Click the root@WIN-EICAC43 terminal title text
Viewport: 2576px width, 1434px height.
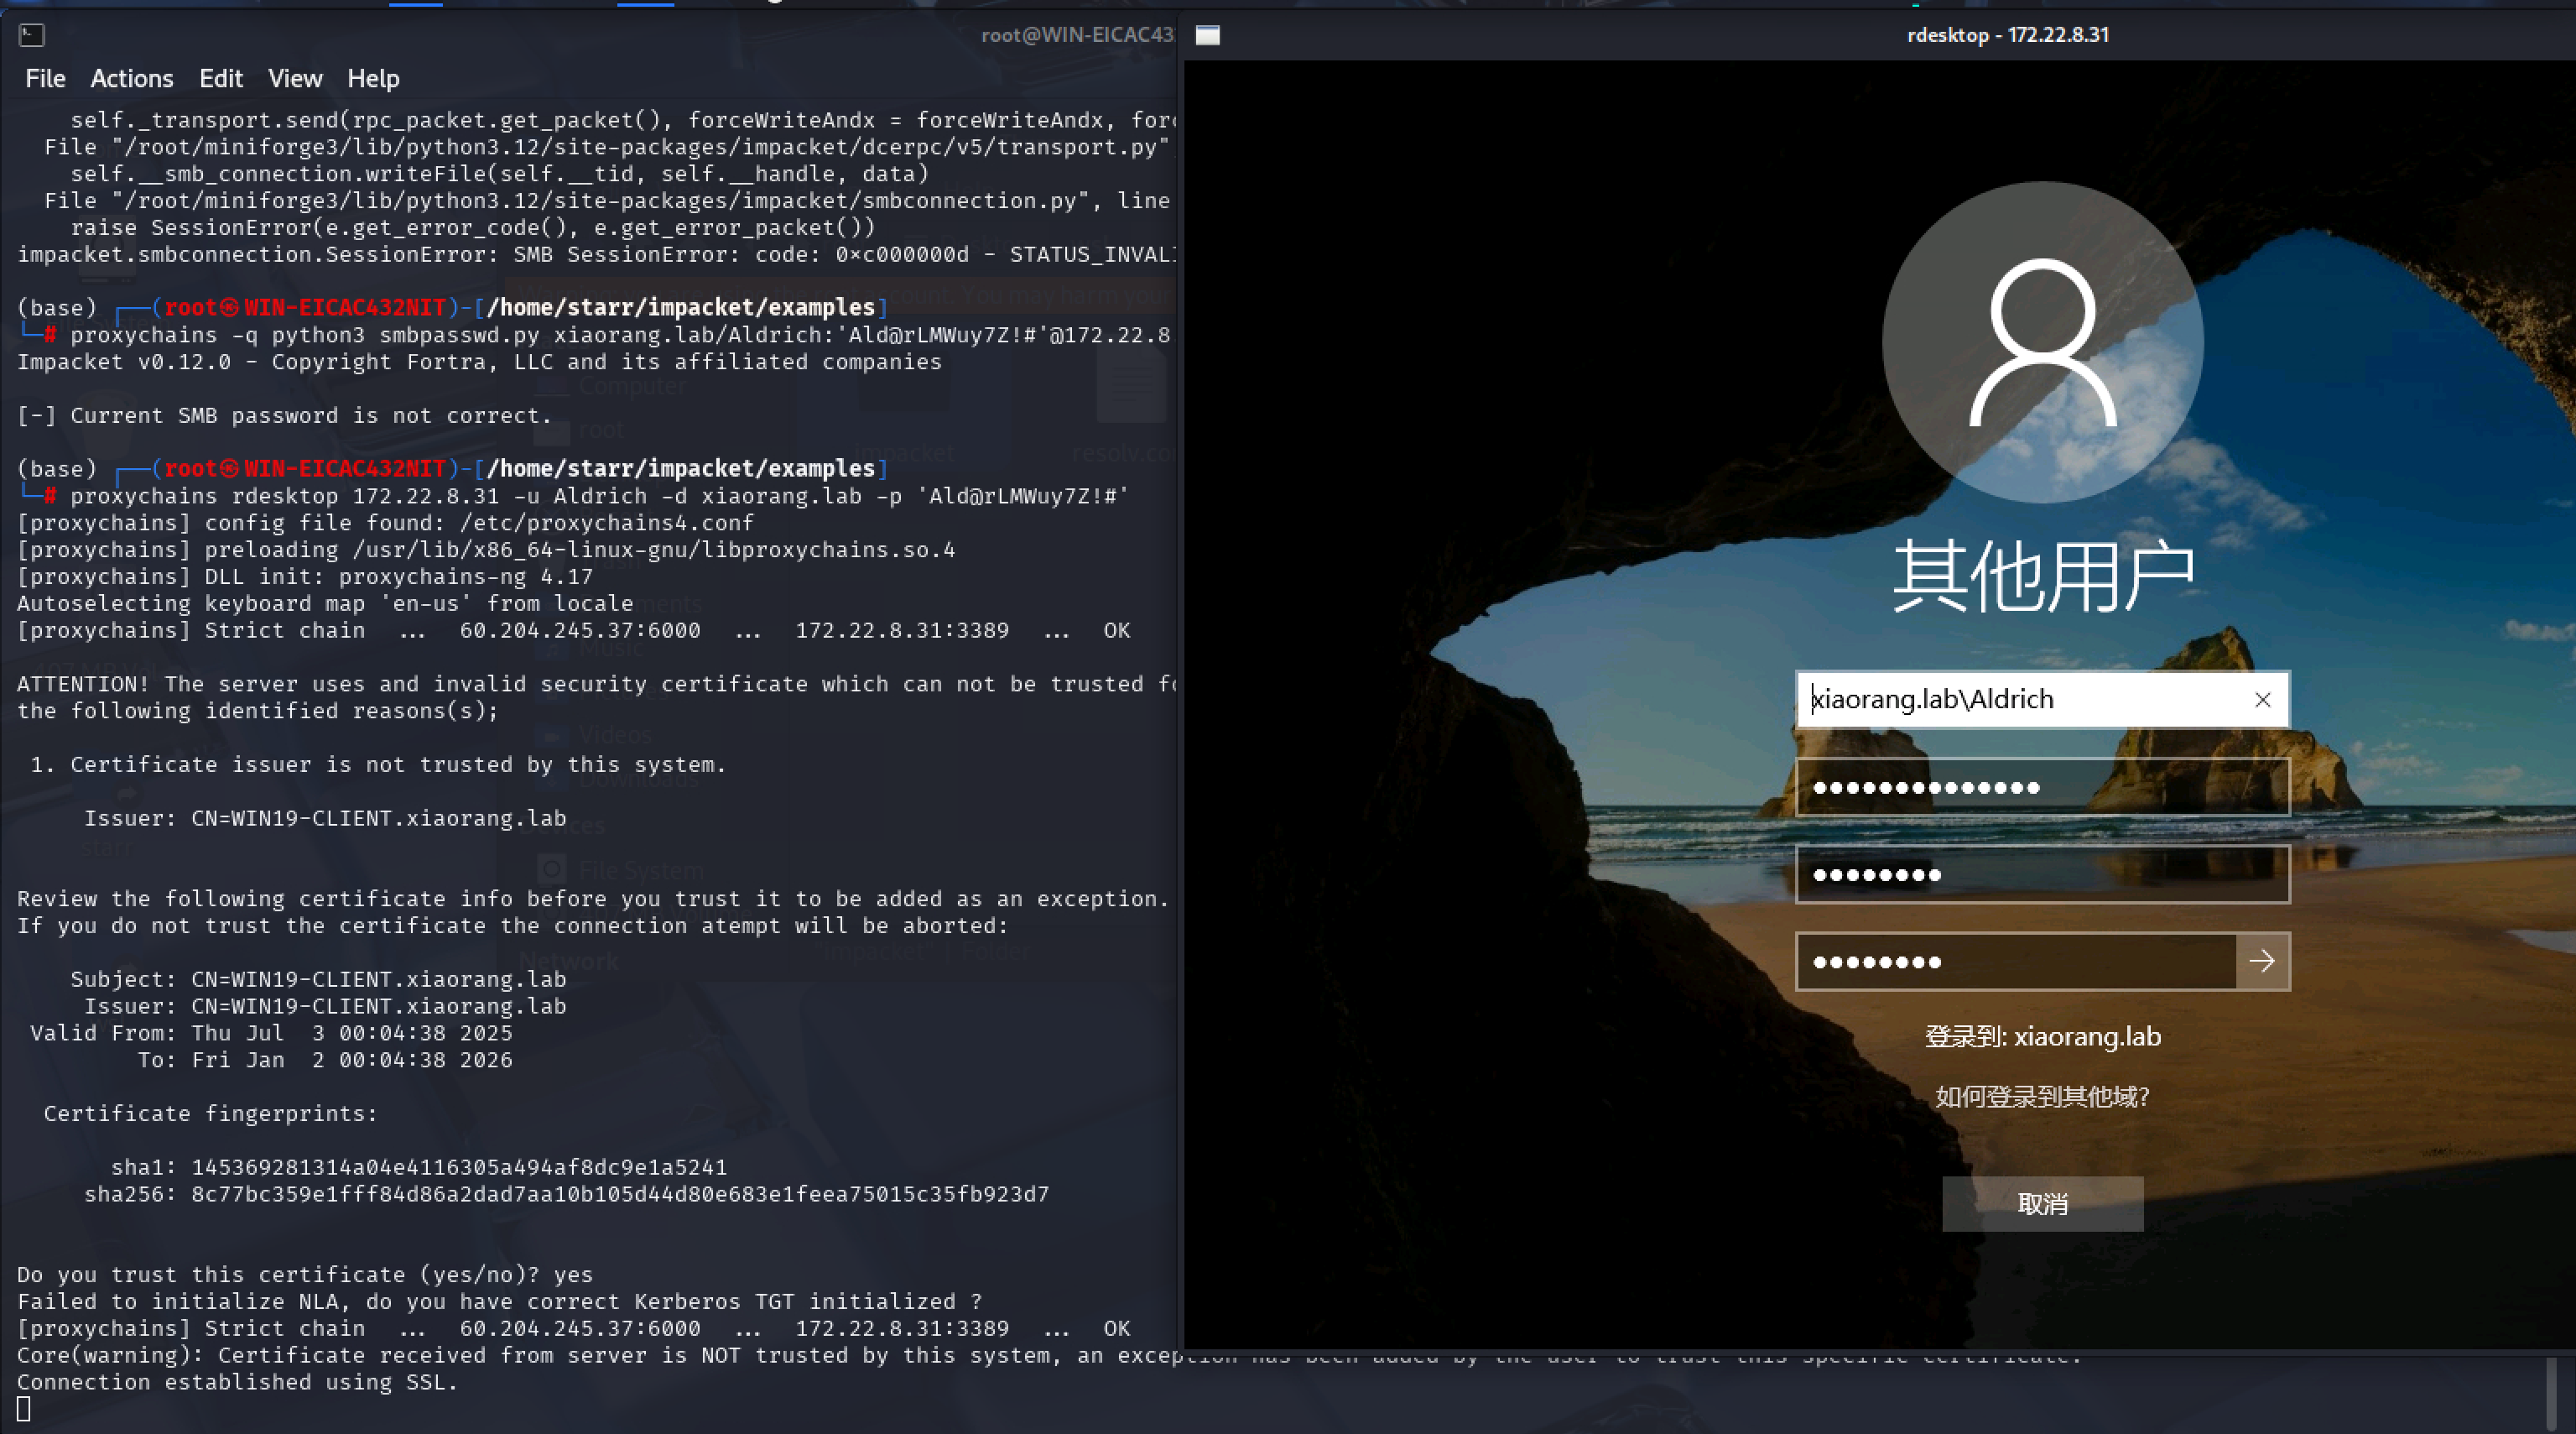click(x=1076, y=36)
